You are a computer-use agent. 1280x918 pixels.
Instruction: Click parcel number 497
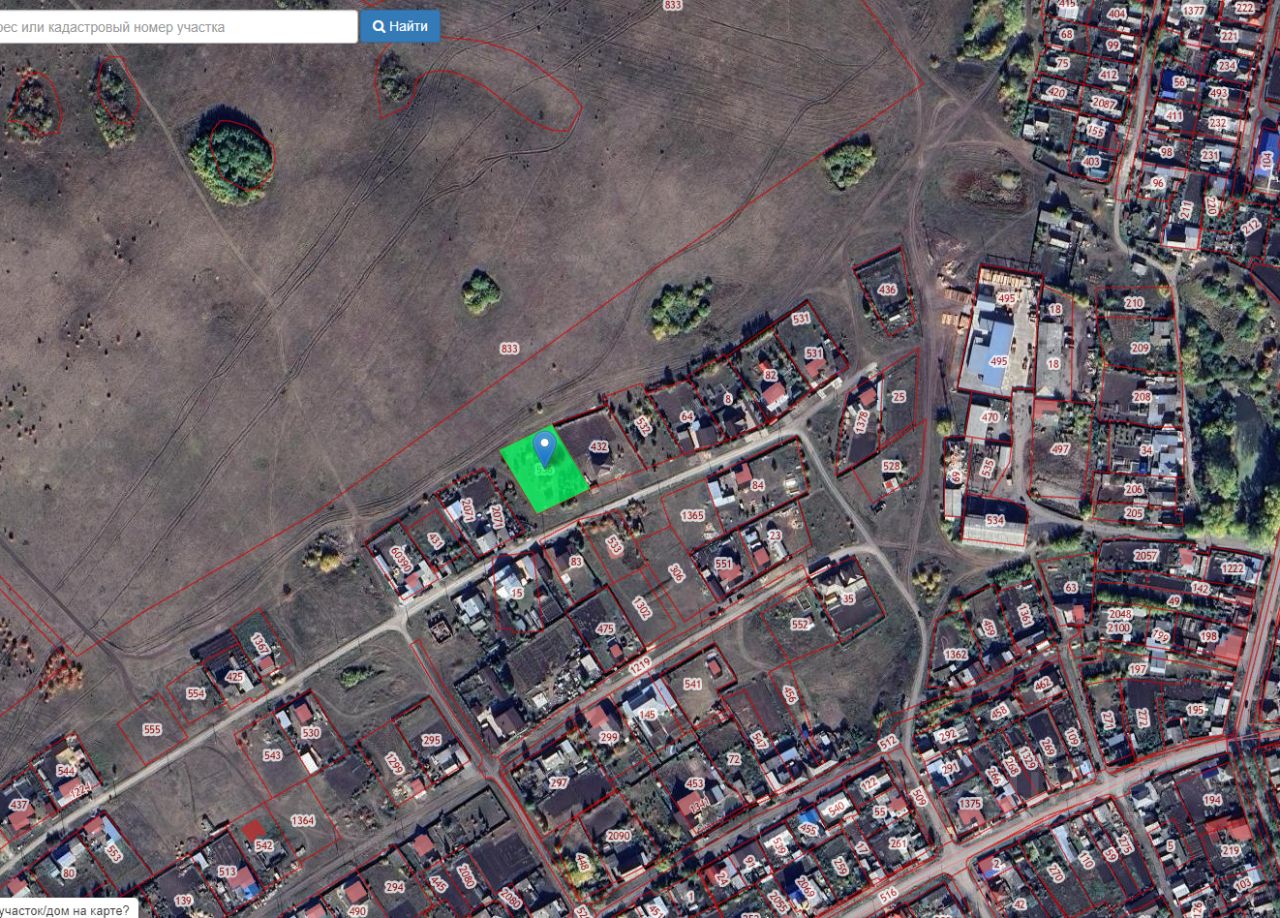coord(1060,450)
